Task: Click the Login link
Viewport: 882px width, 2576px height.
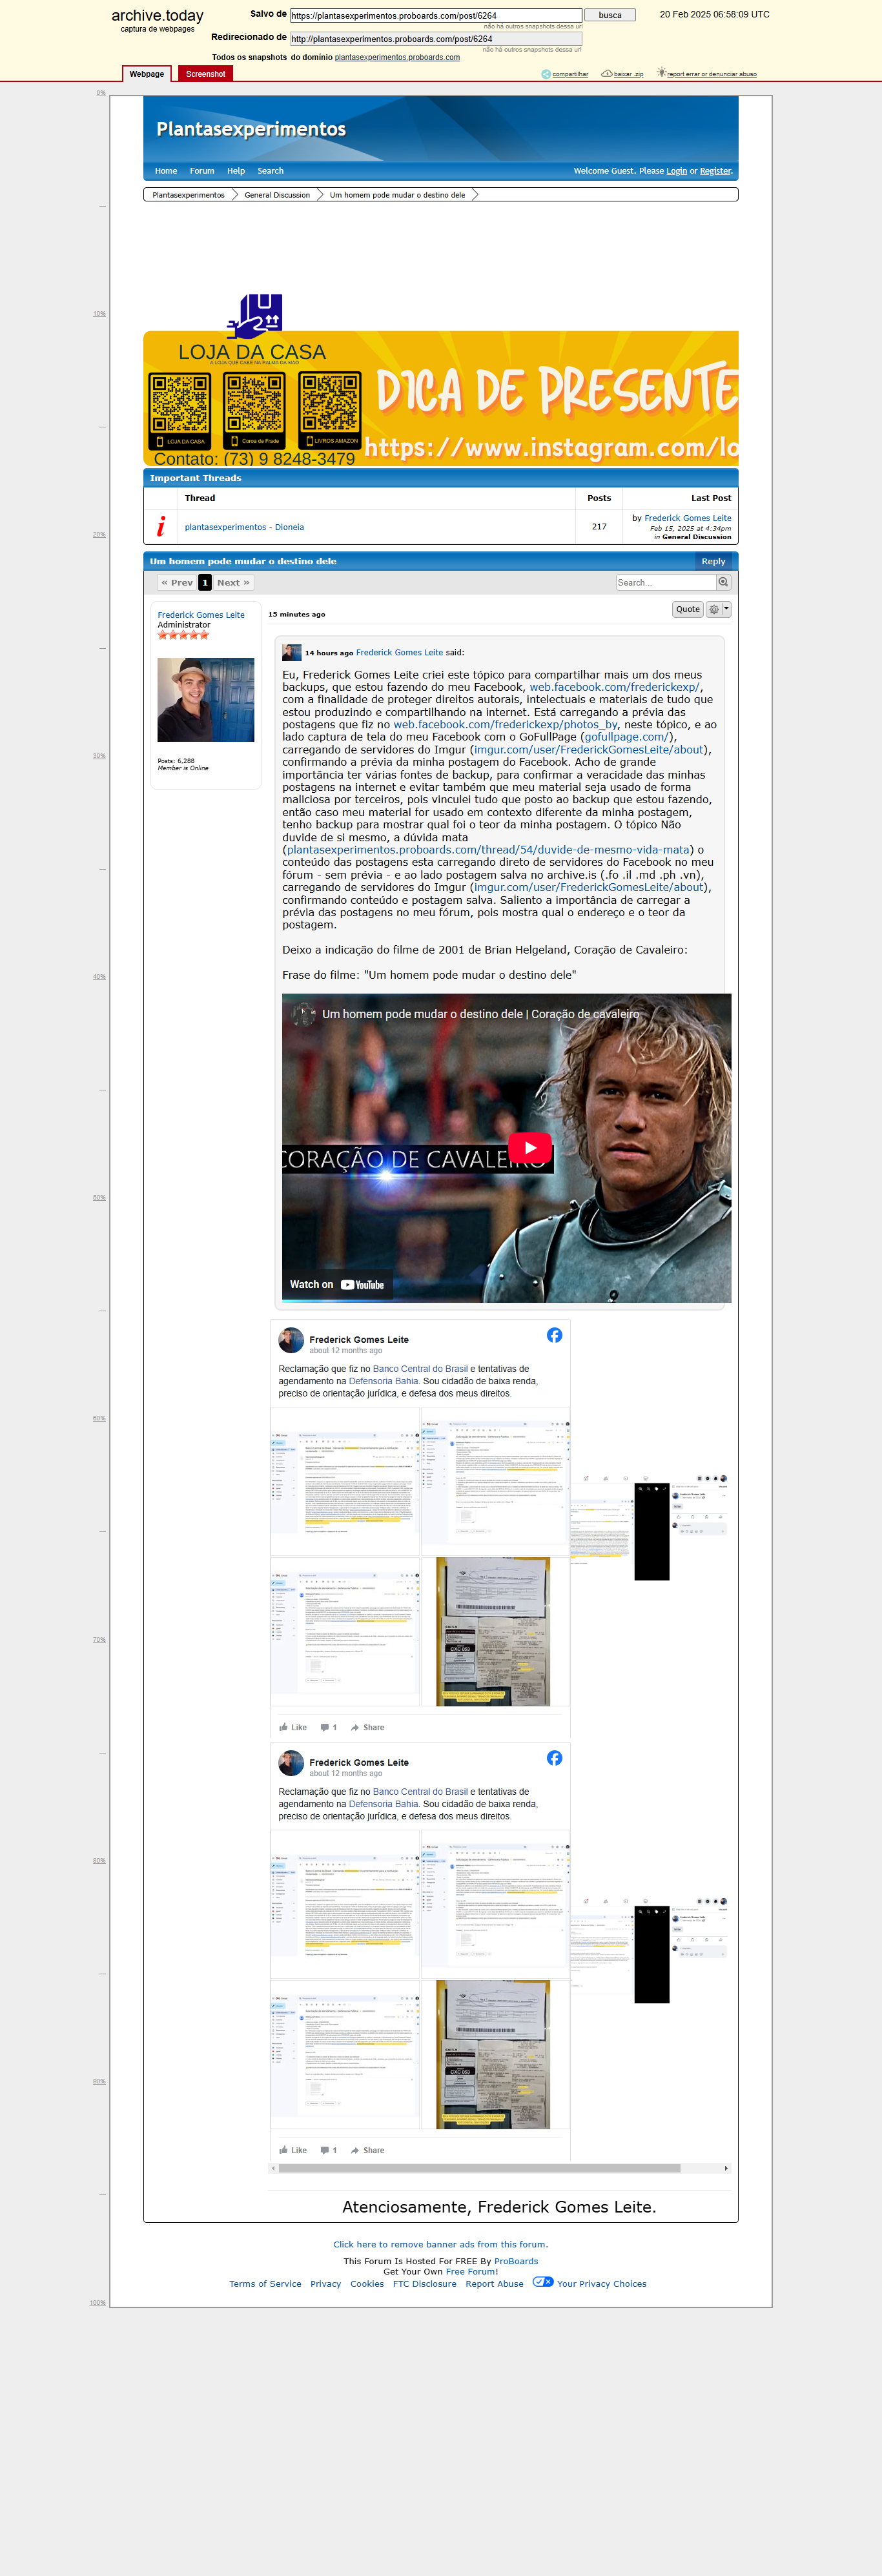Action: pos(677,171)
